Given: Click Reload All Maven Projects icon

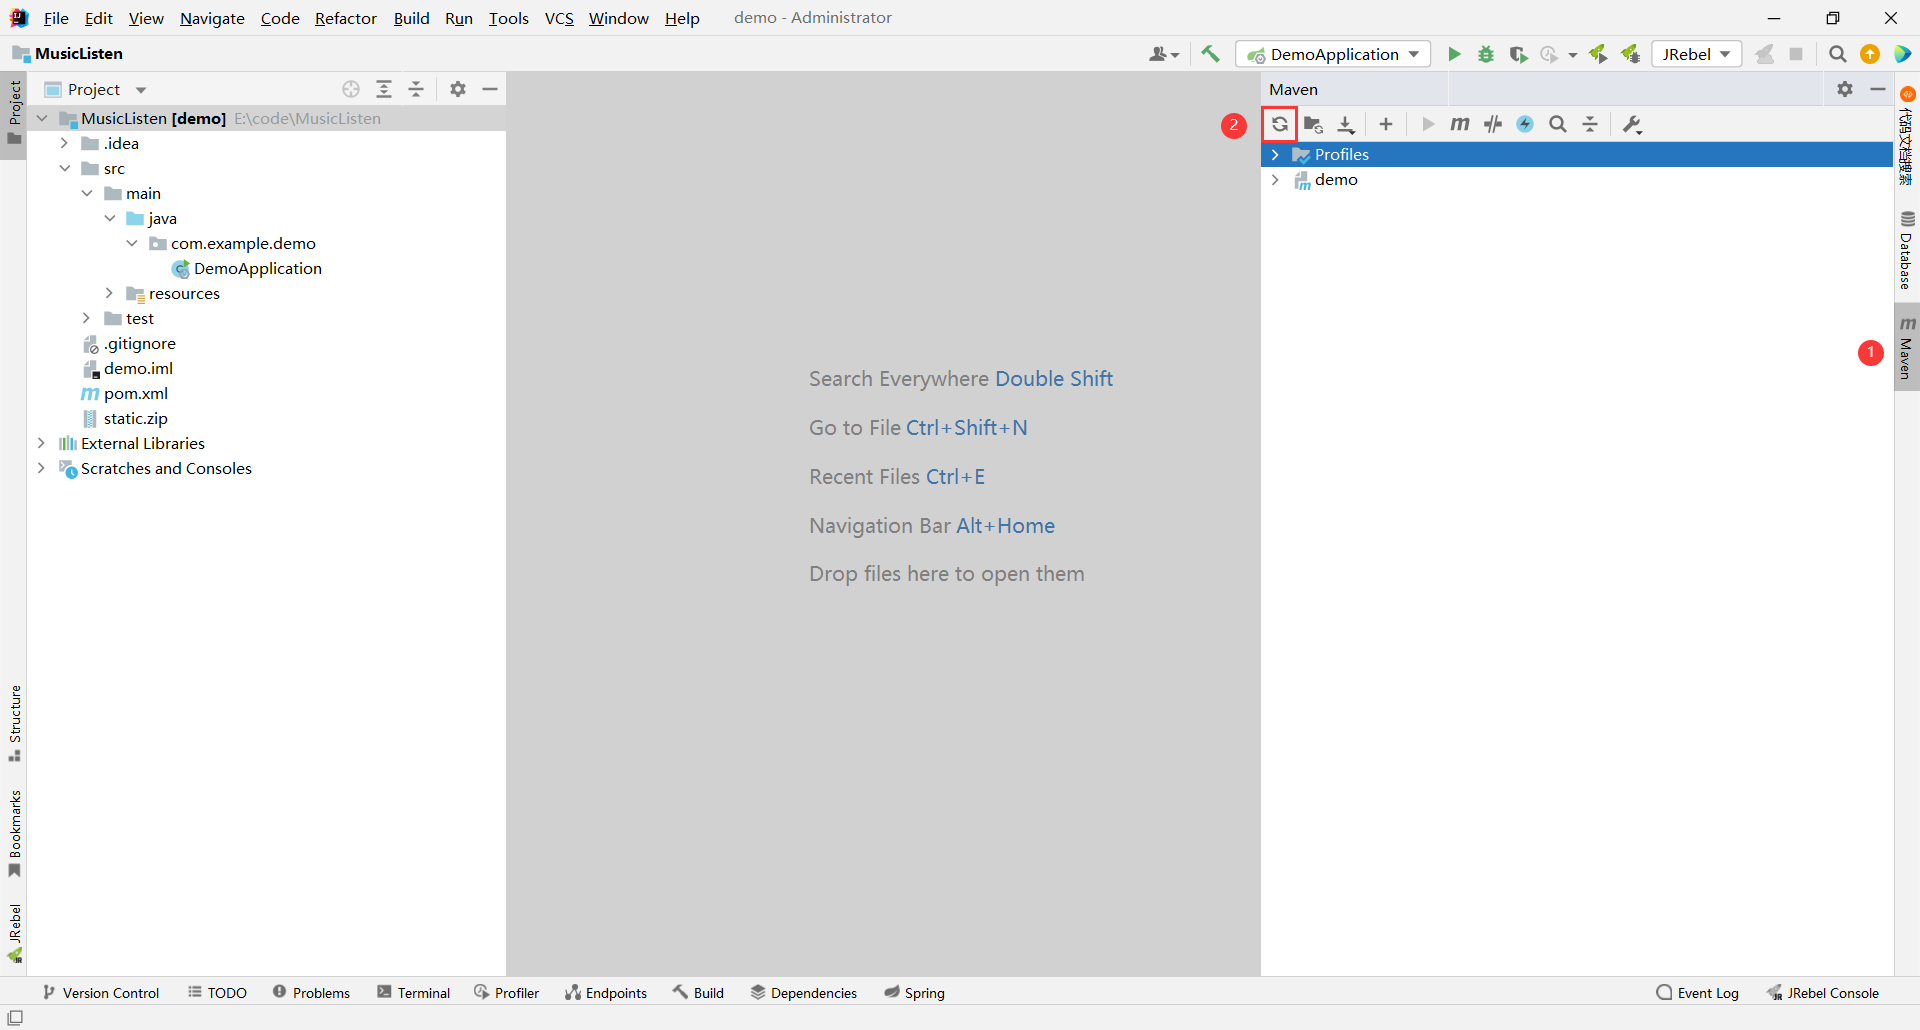Looking at the screenshot, I should click(1279, 124).
